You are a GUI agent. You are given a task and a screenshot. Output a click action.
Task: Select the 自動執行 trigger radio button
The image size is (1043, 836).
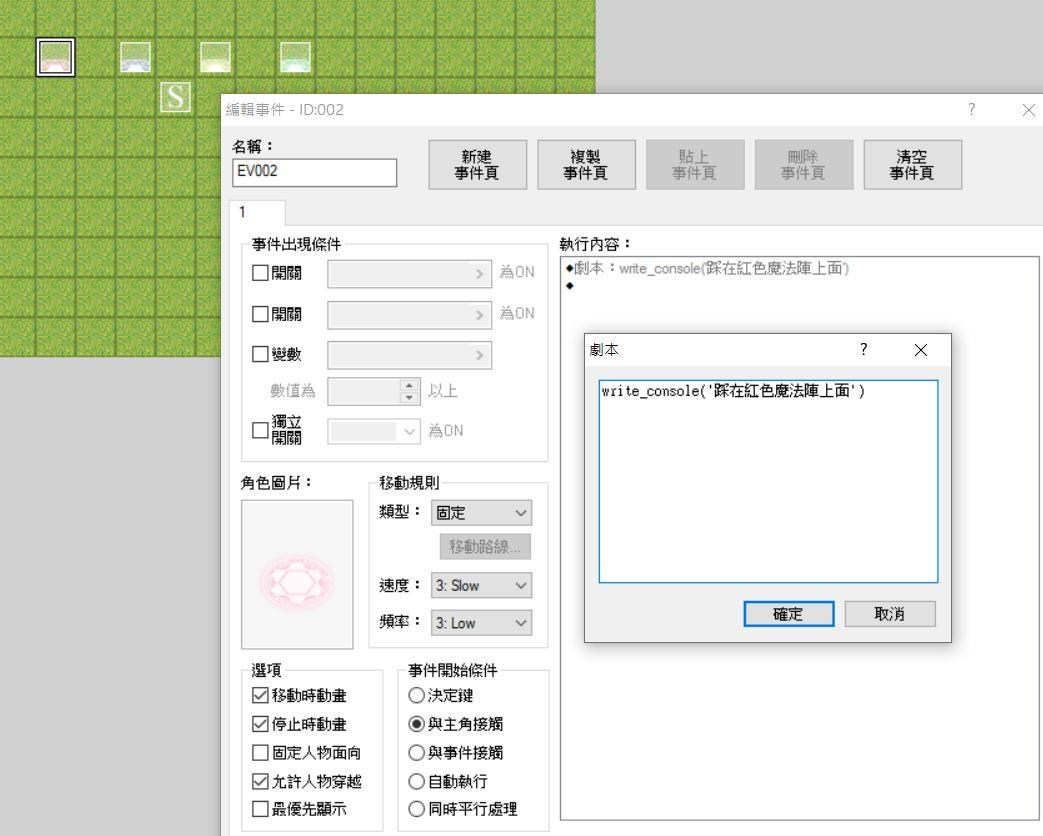[416, 781]
